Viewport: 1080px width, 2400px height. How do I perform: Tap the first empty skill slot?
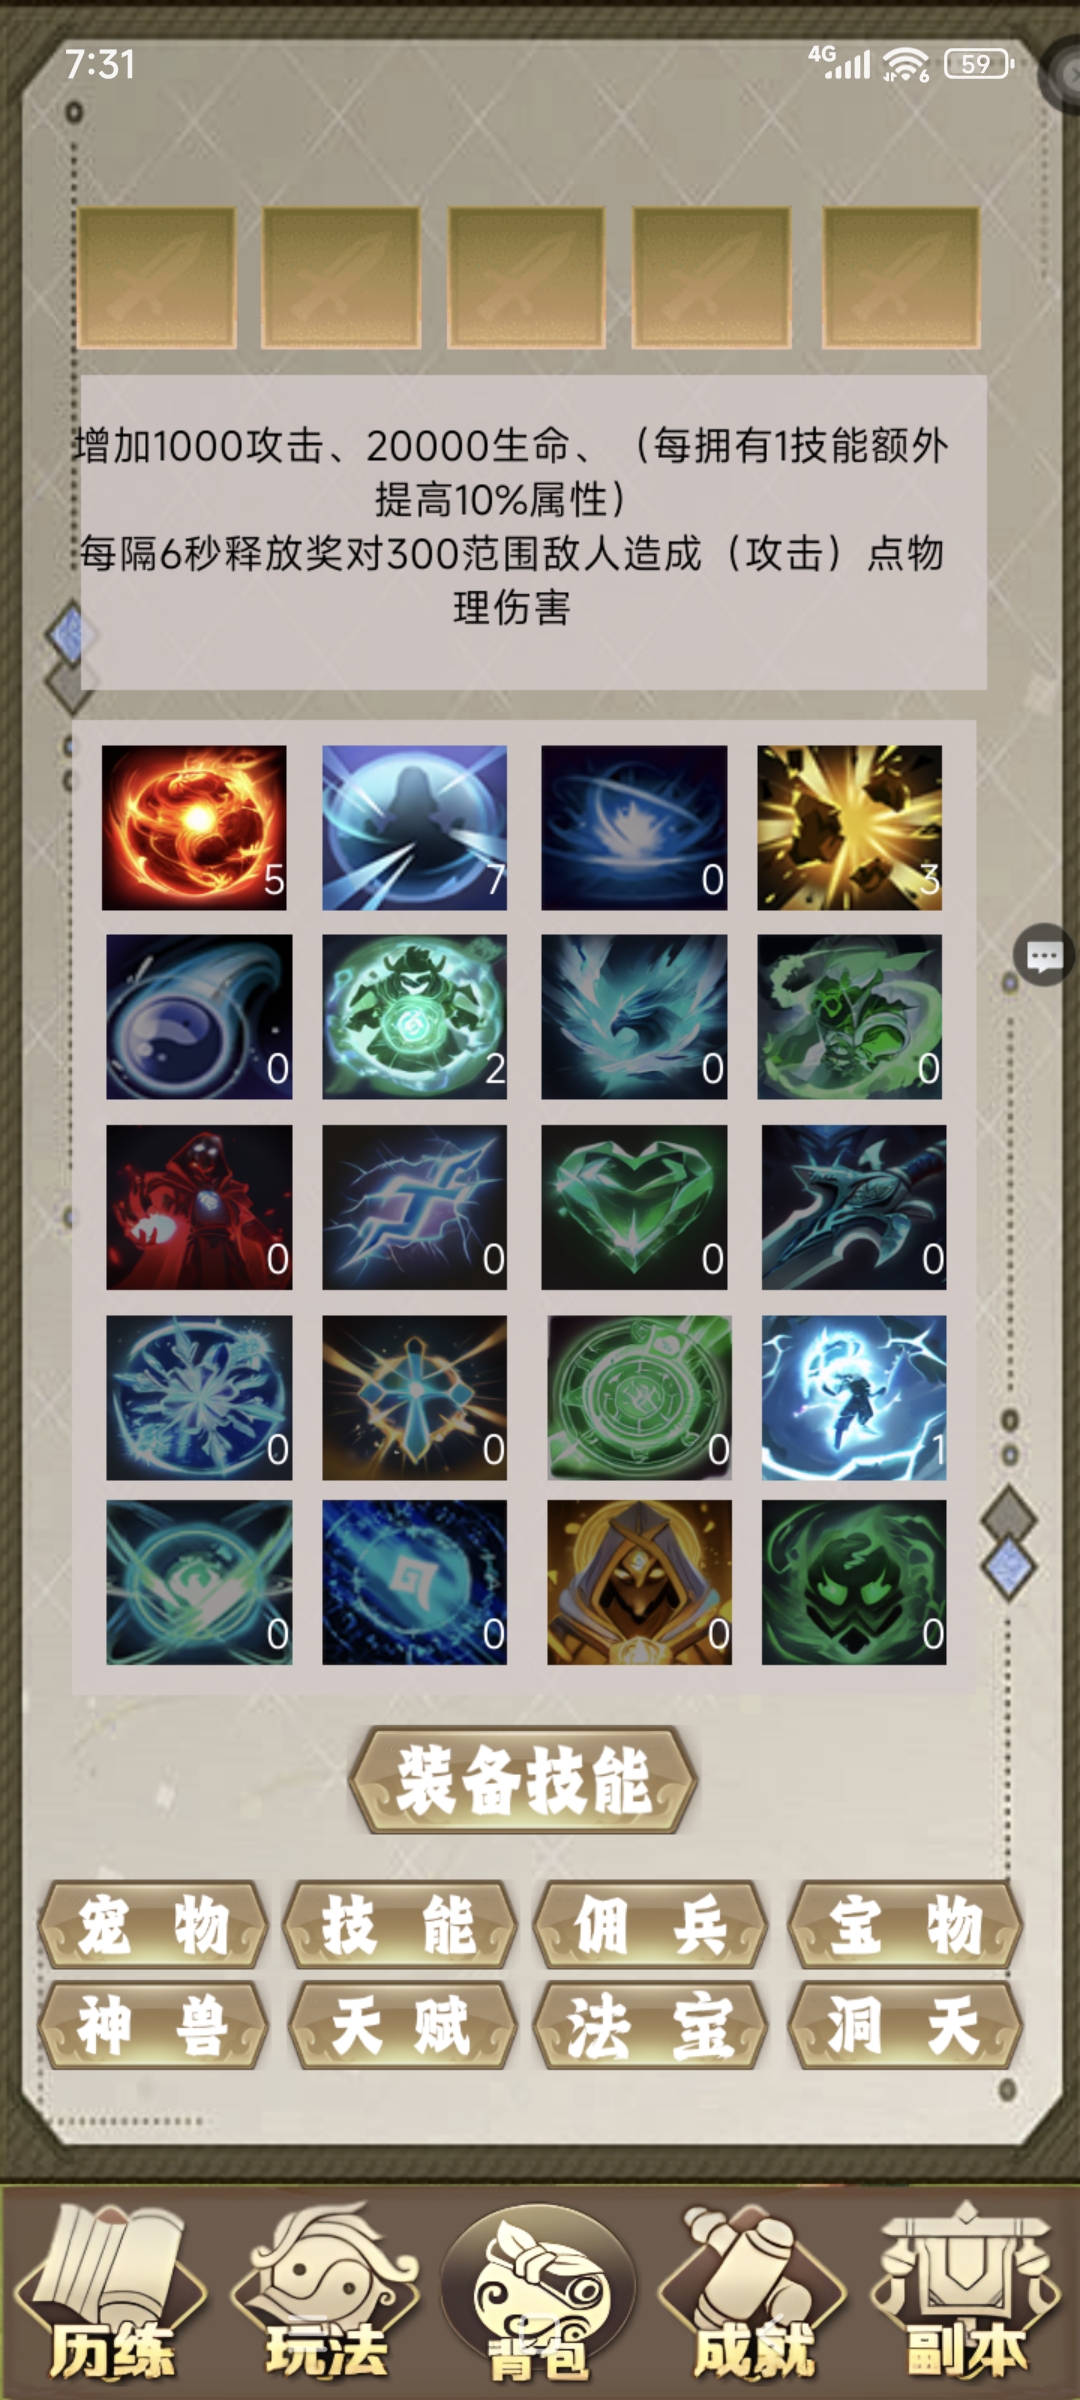156,278
